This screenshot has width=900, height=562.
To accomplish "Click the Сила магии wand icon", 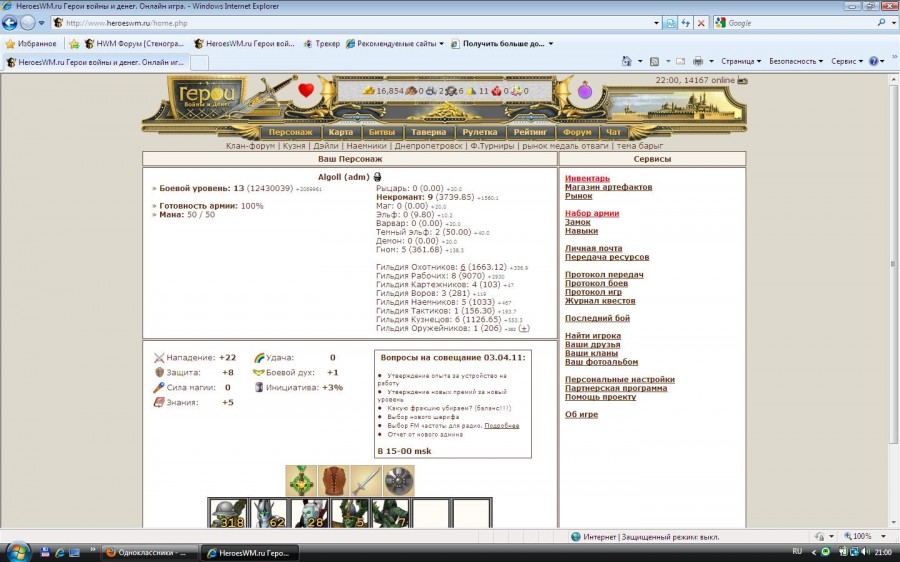I will (159, 387).
